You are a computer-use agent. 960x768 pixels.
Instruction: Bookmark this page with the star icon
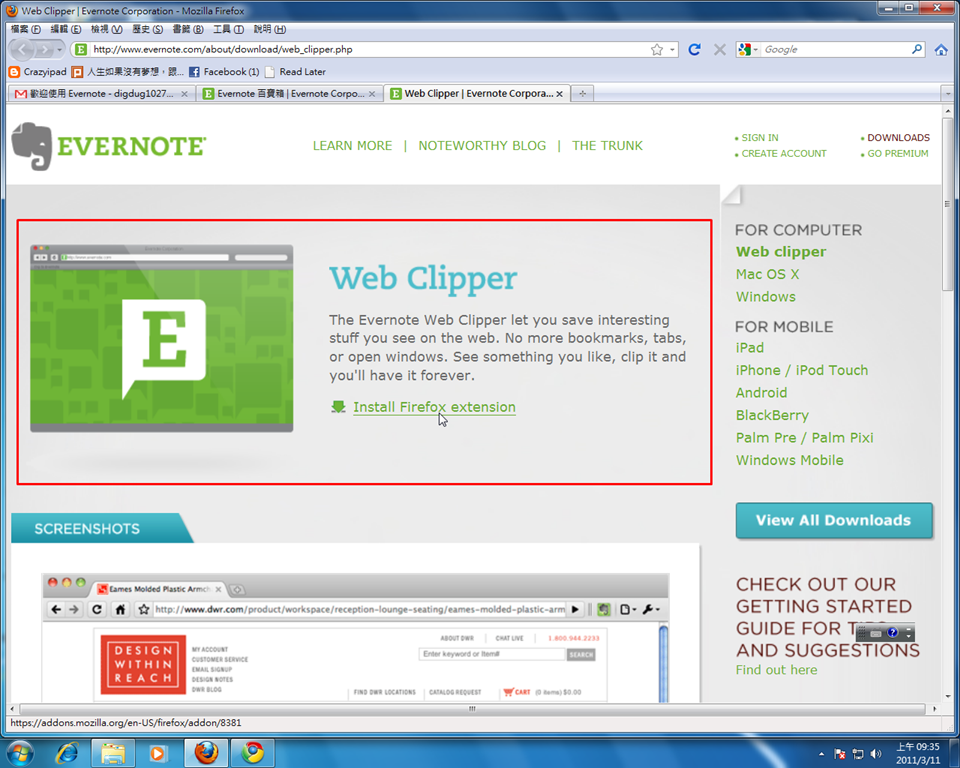(x=657, y=50)
